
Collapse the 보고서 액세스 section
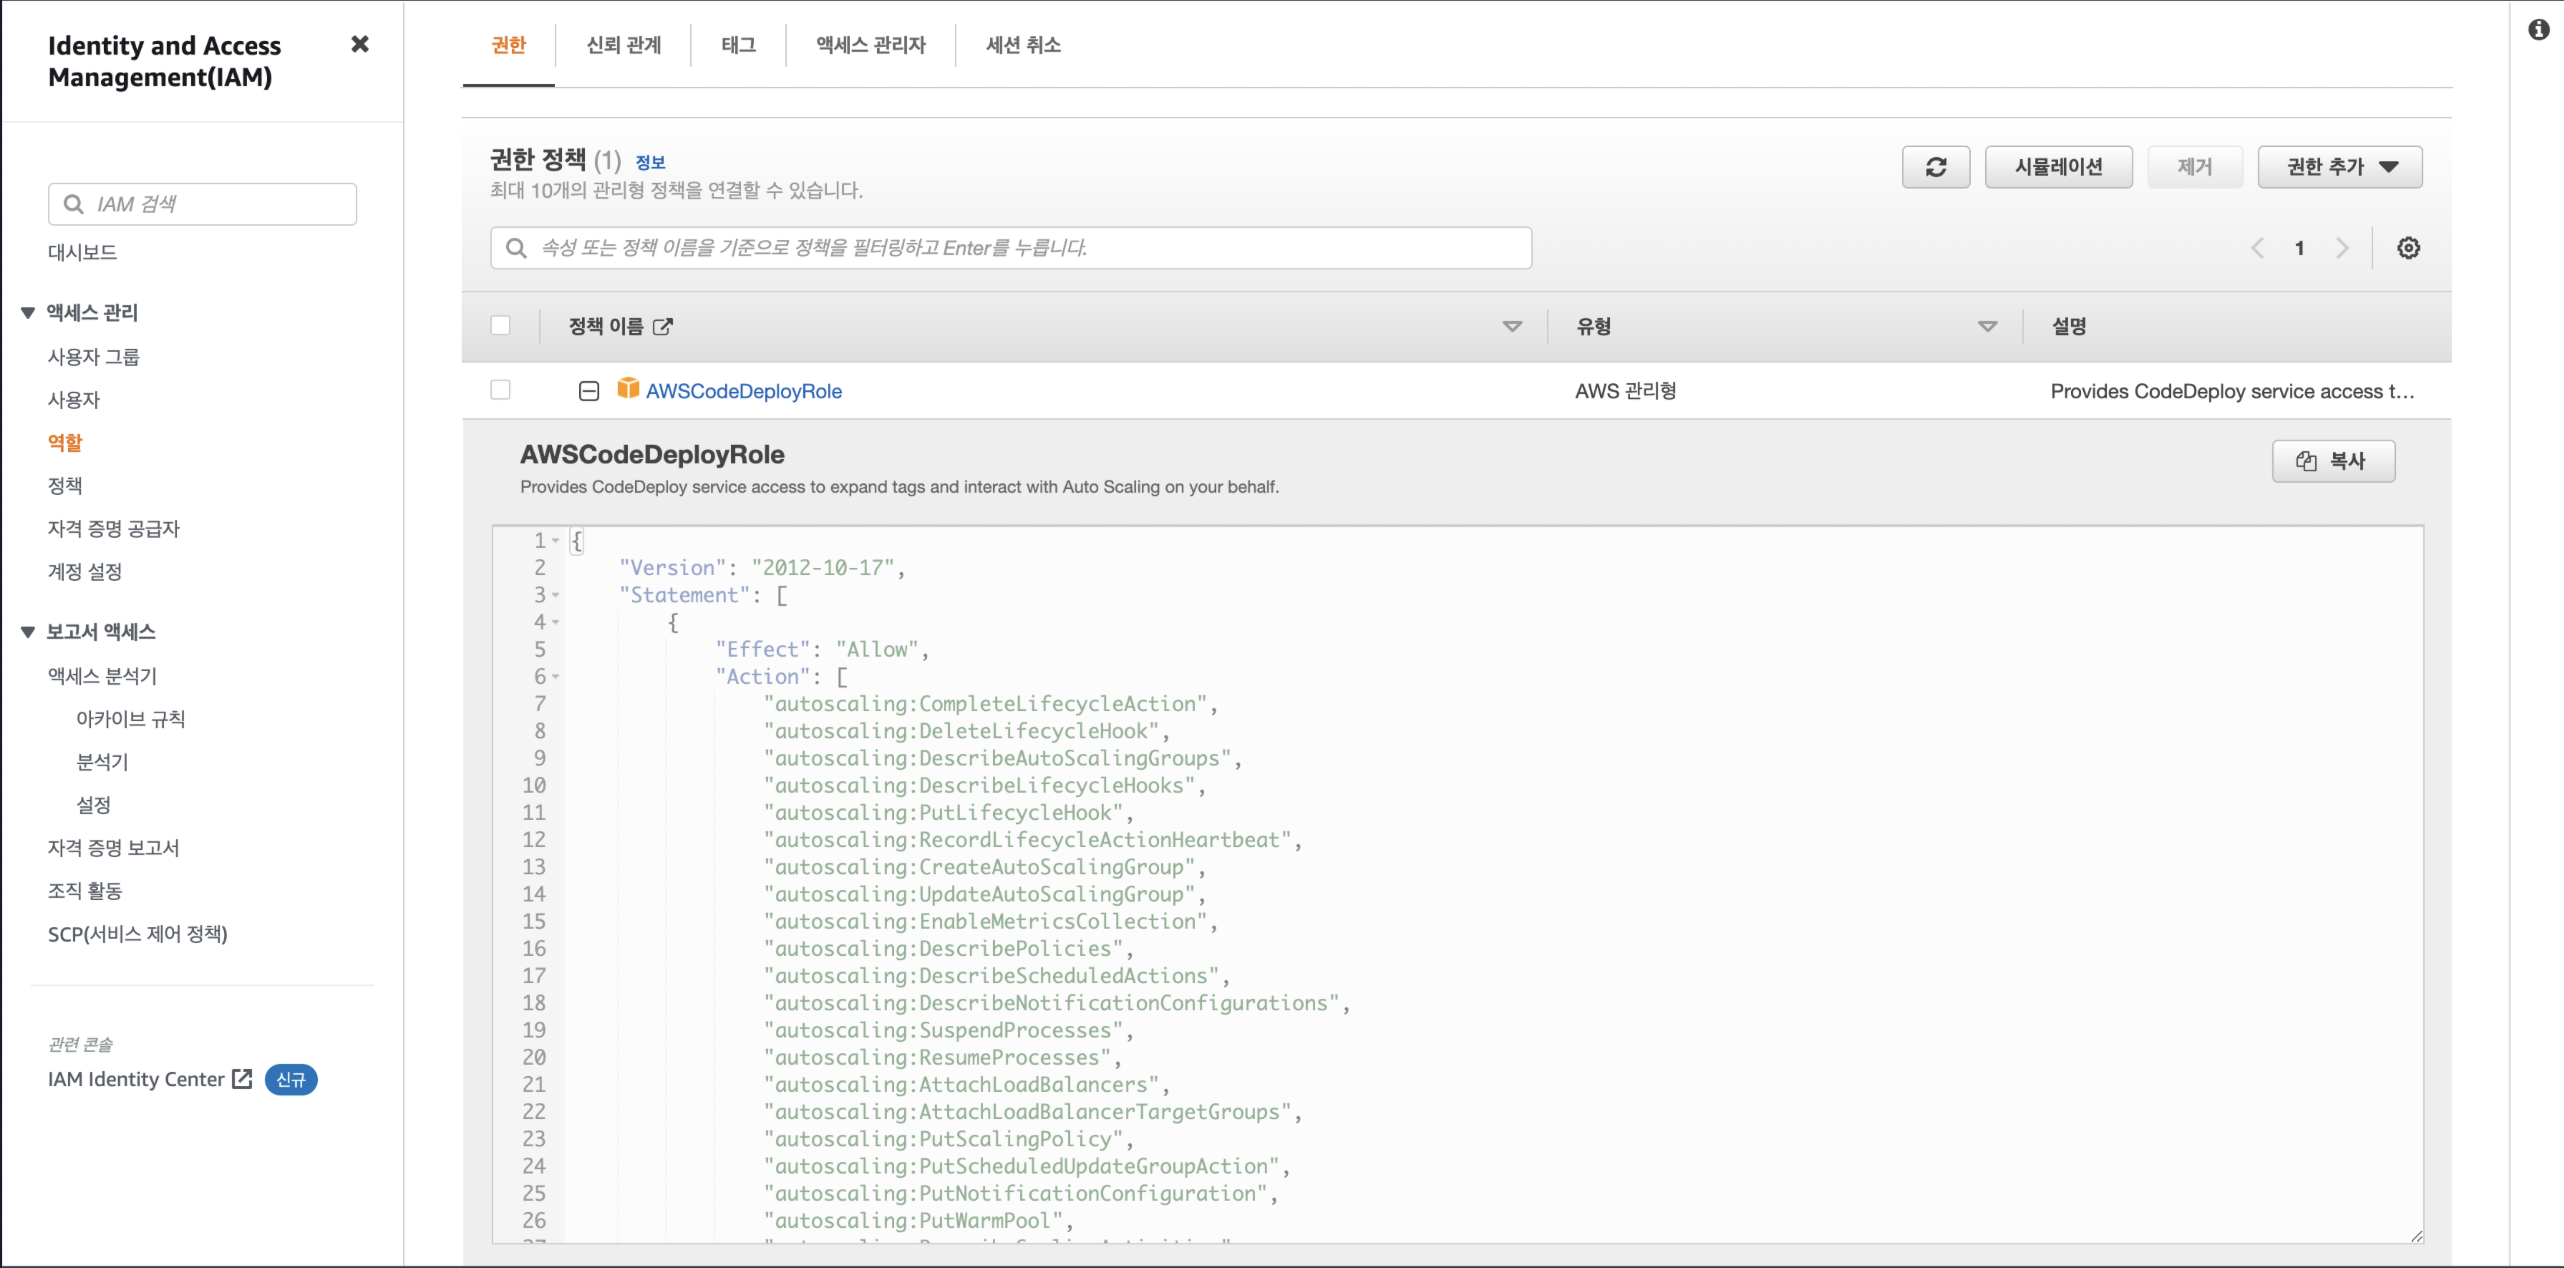click(28, 632)
